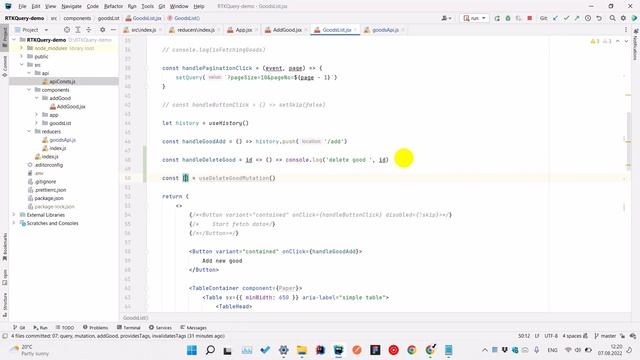This screenshot has height=360, width=640.
Task: Open the npm tool window on left strip
Action: (4, 277)
